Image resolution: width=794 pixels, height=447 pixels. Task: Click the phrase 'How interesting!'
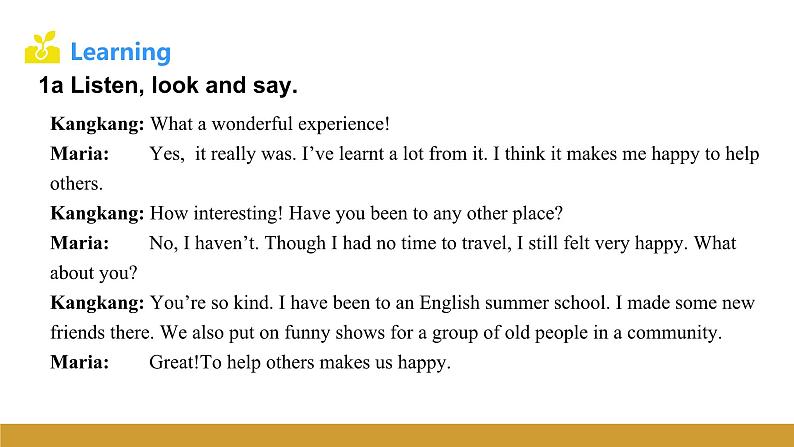(x=216, y=213)
